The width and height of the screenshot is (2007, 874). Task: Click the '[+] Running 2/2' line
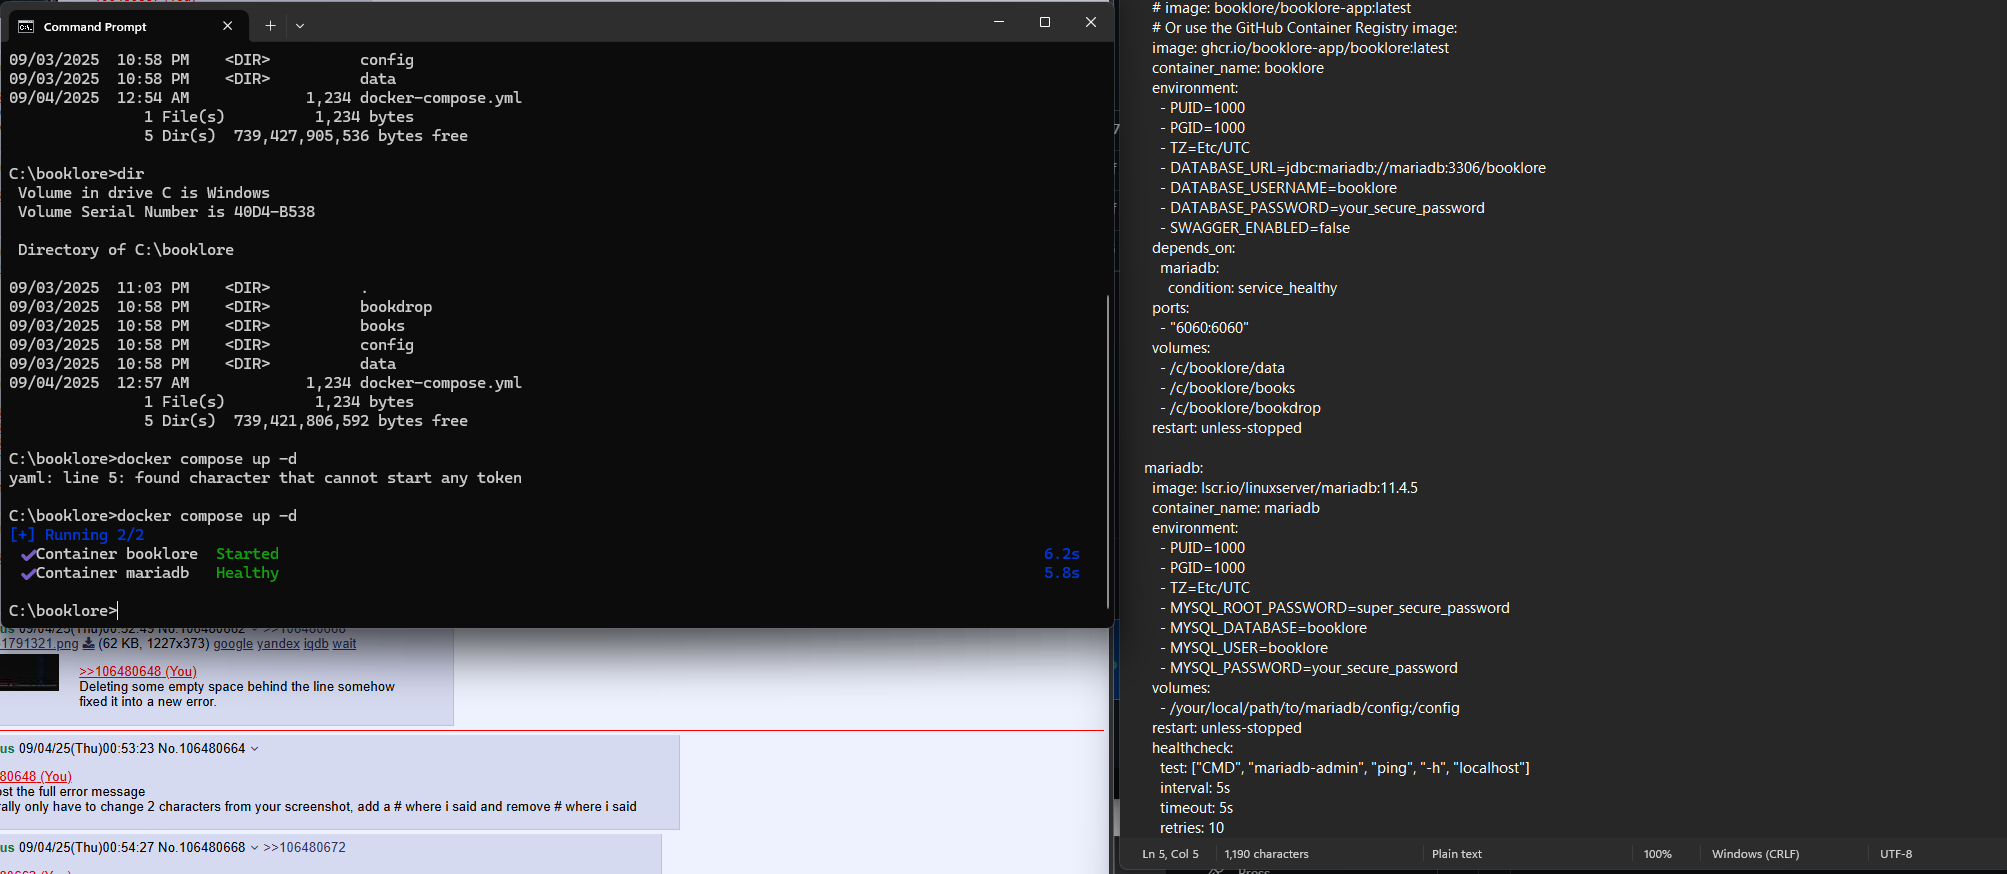pos(76,535)
